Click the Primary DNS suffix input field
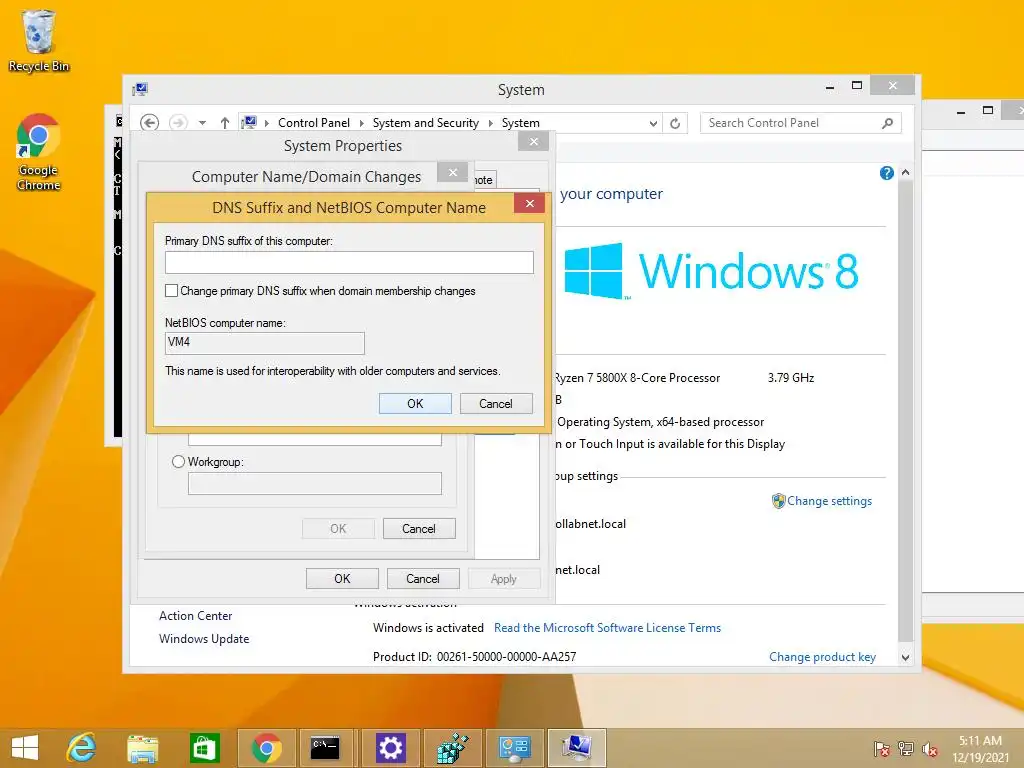 (x=349, y=263)
